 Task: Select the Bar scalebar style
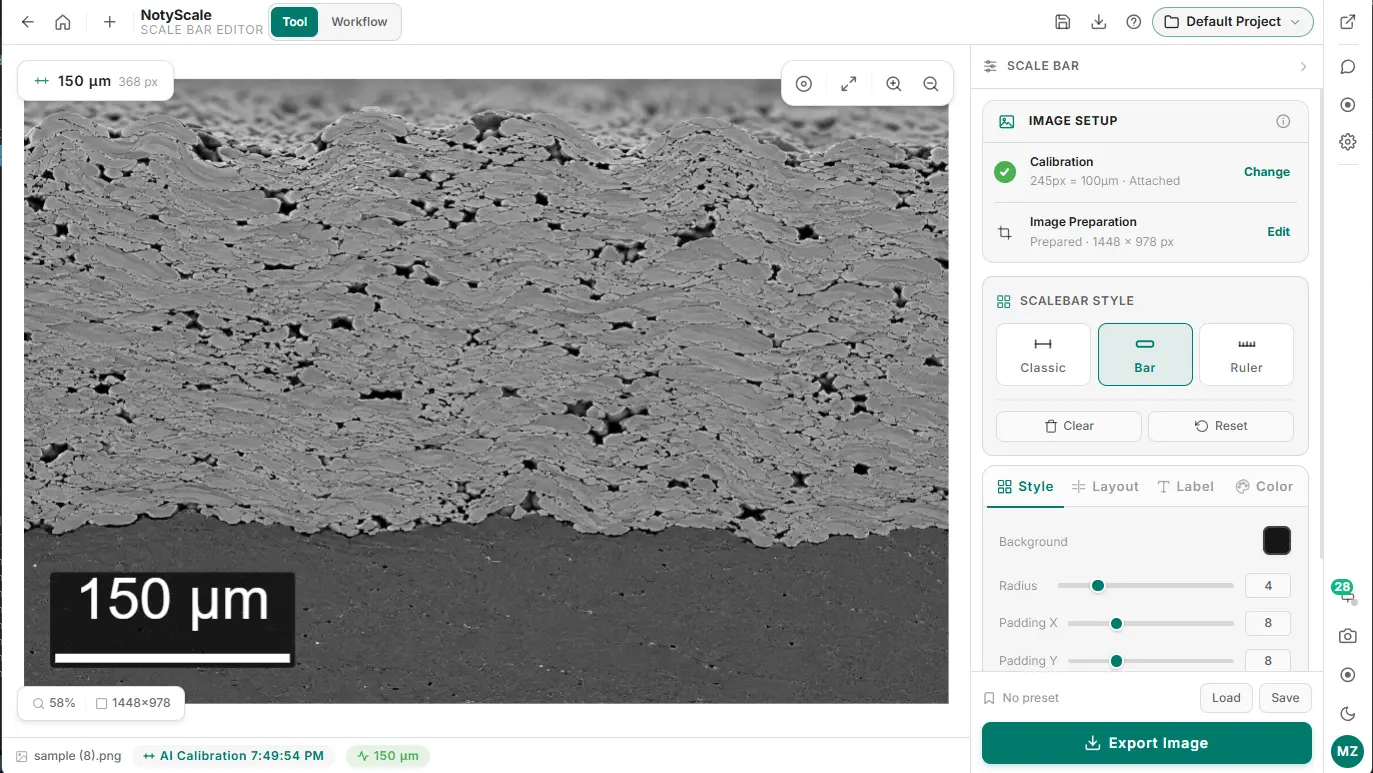point(1145,354)
